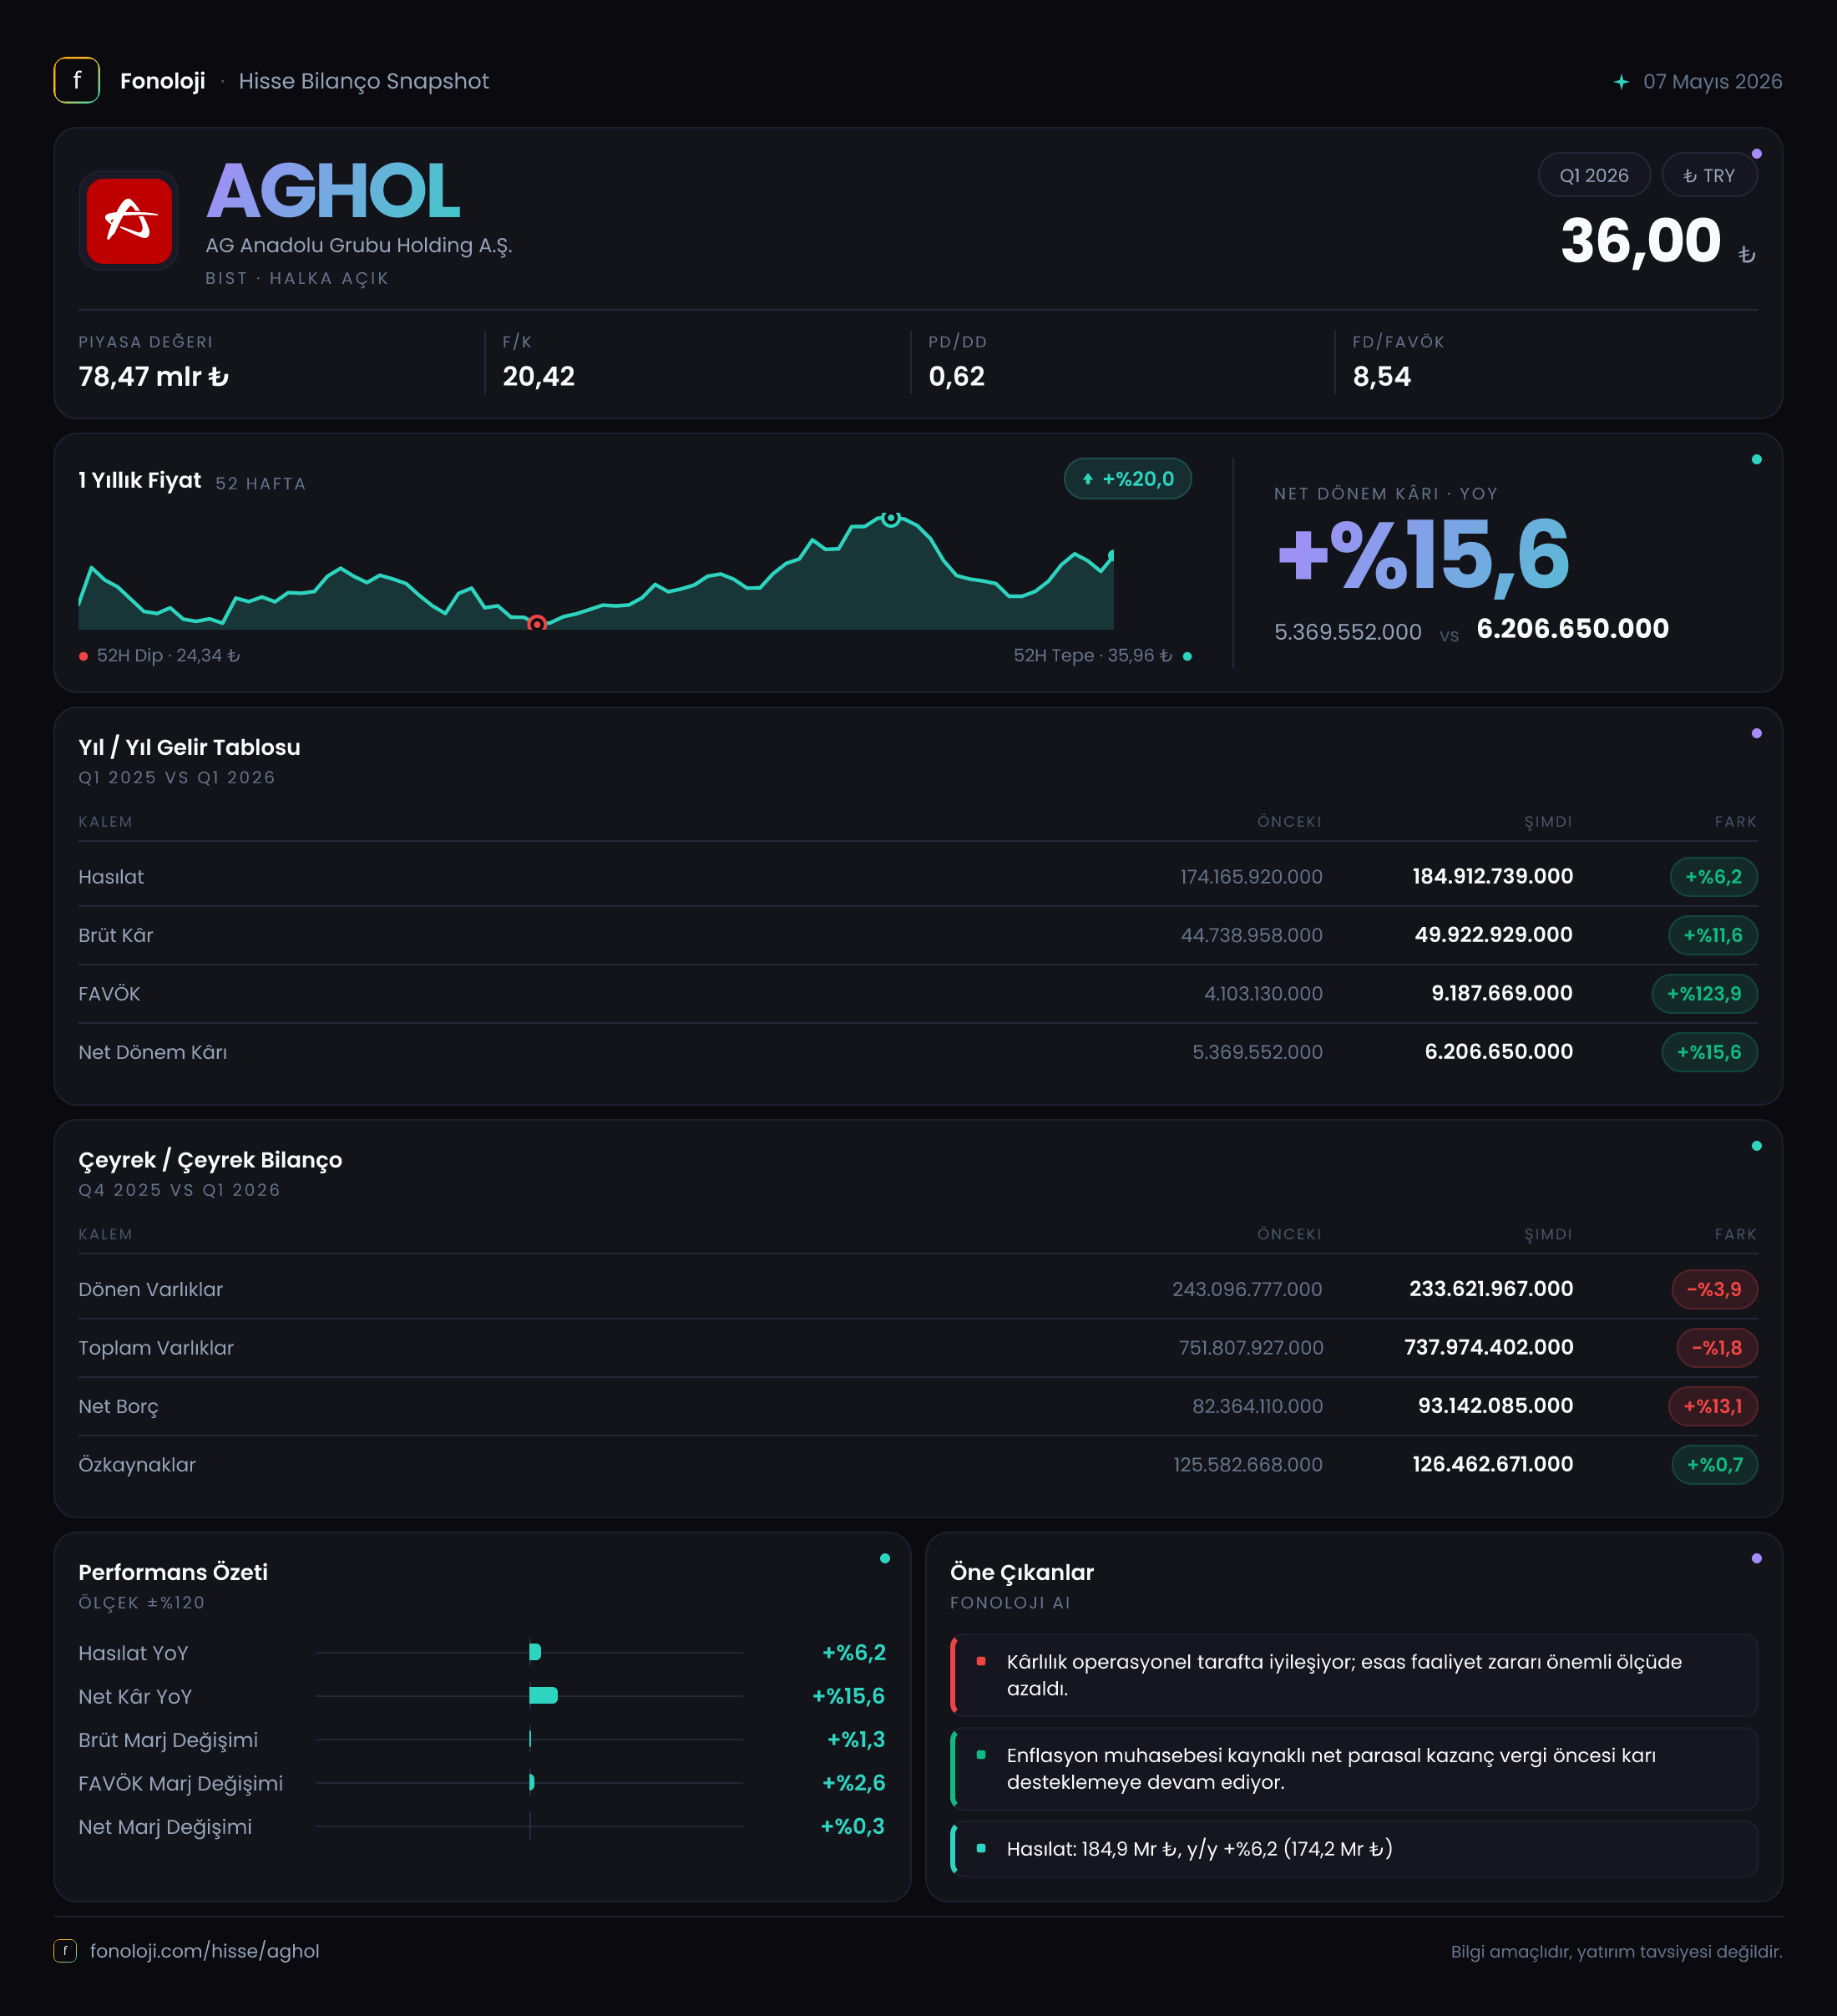Viewport: 1837px width, 2016px height.
Task: Click the Piyasa Değeri value 78,47 mlr ₺
Action: 154,377
